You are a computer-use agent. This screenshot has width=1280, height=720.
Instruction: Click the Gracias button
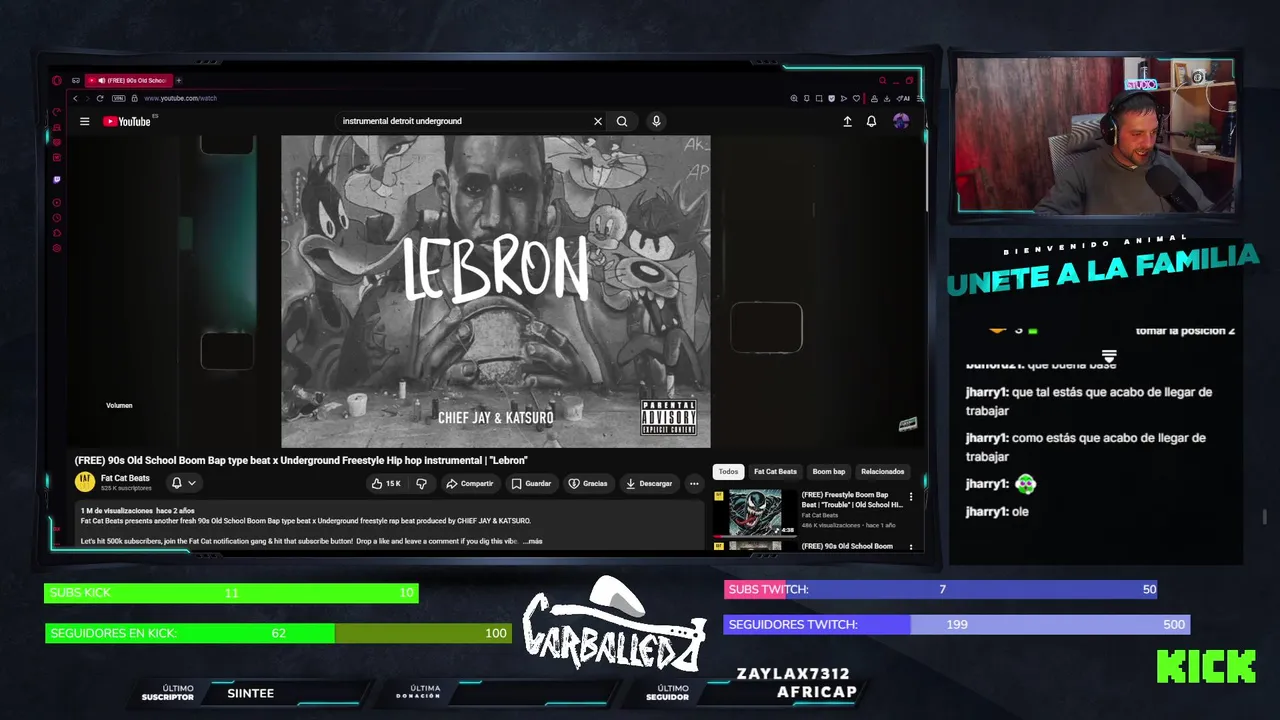588,483
